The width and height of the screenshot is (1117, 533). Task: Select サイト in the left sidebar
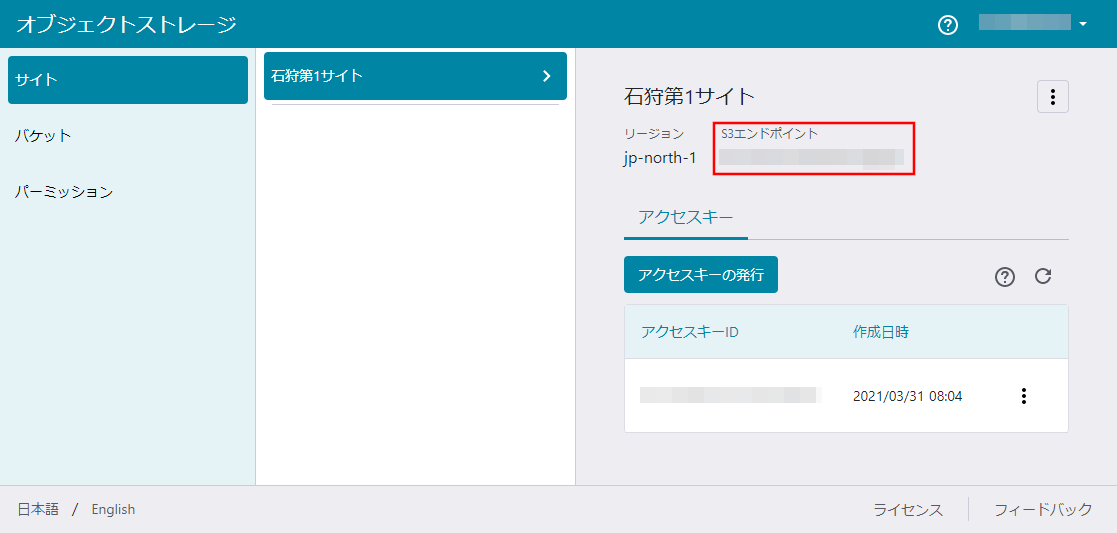click(128, 80)
